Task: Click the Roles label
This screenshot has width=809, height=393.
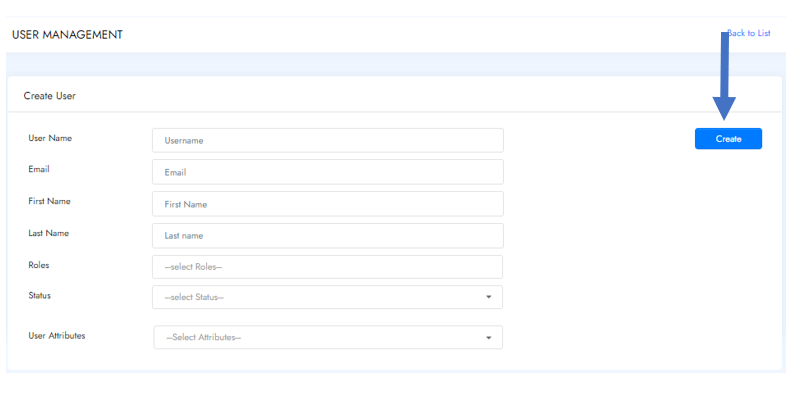Action: [x=39, y=265]
